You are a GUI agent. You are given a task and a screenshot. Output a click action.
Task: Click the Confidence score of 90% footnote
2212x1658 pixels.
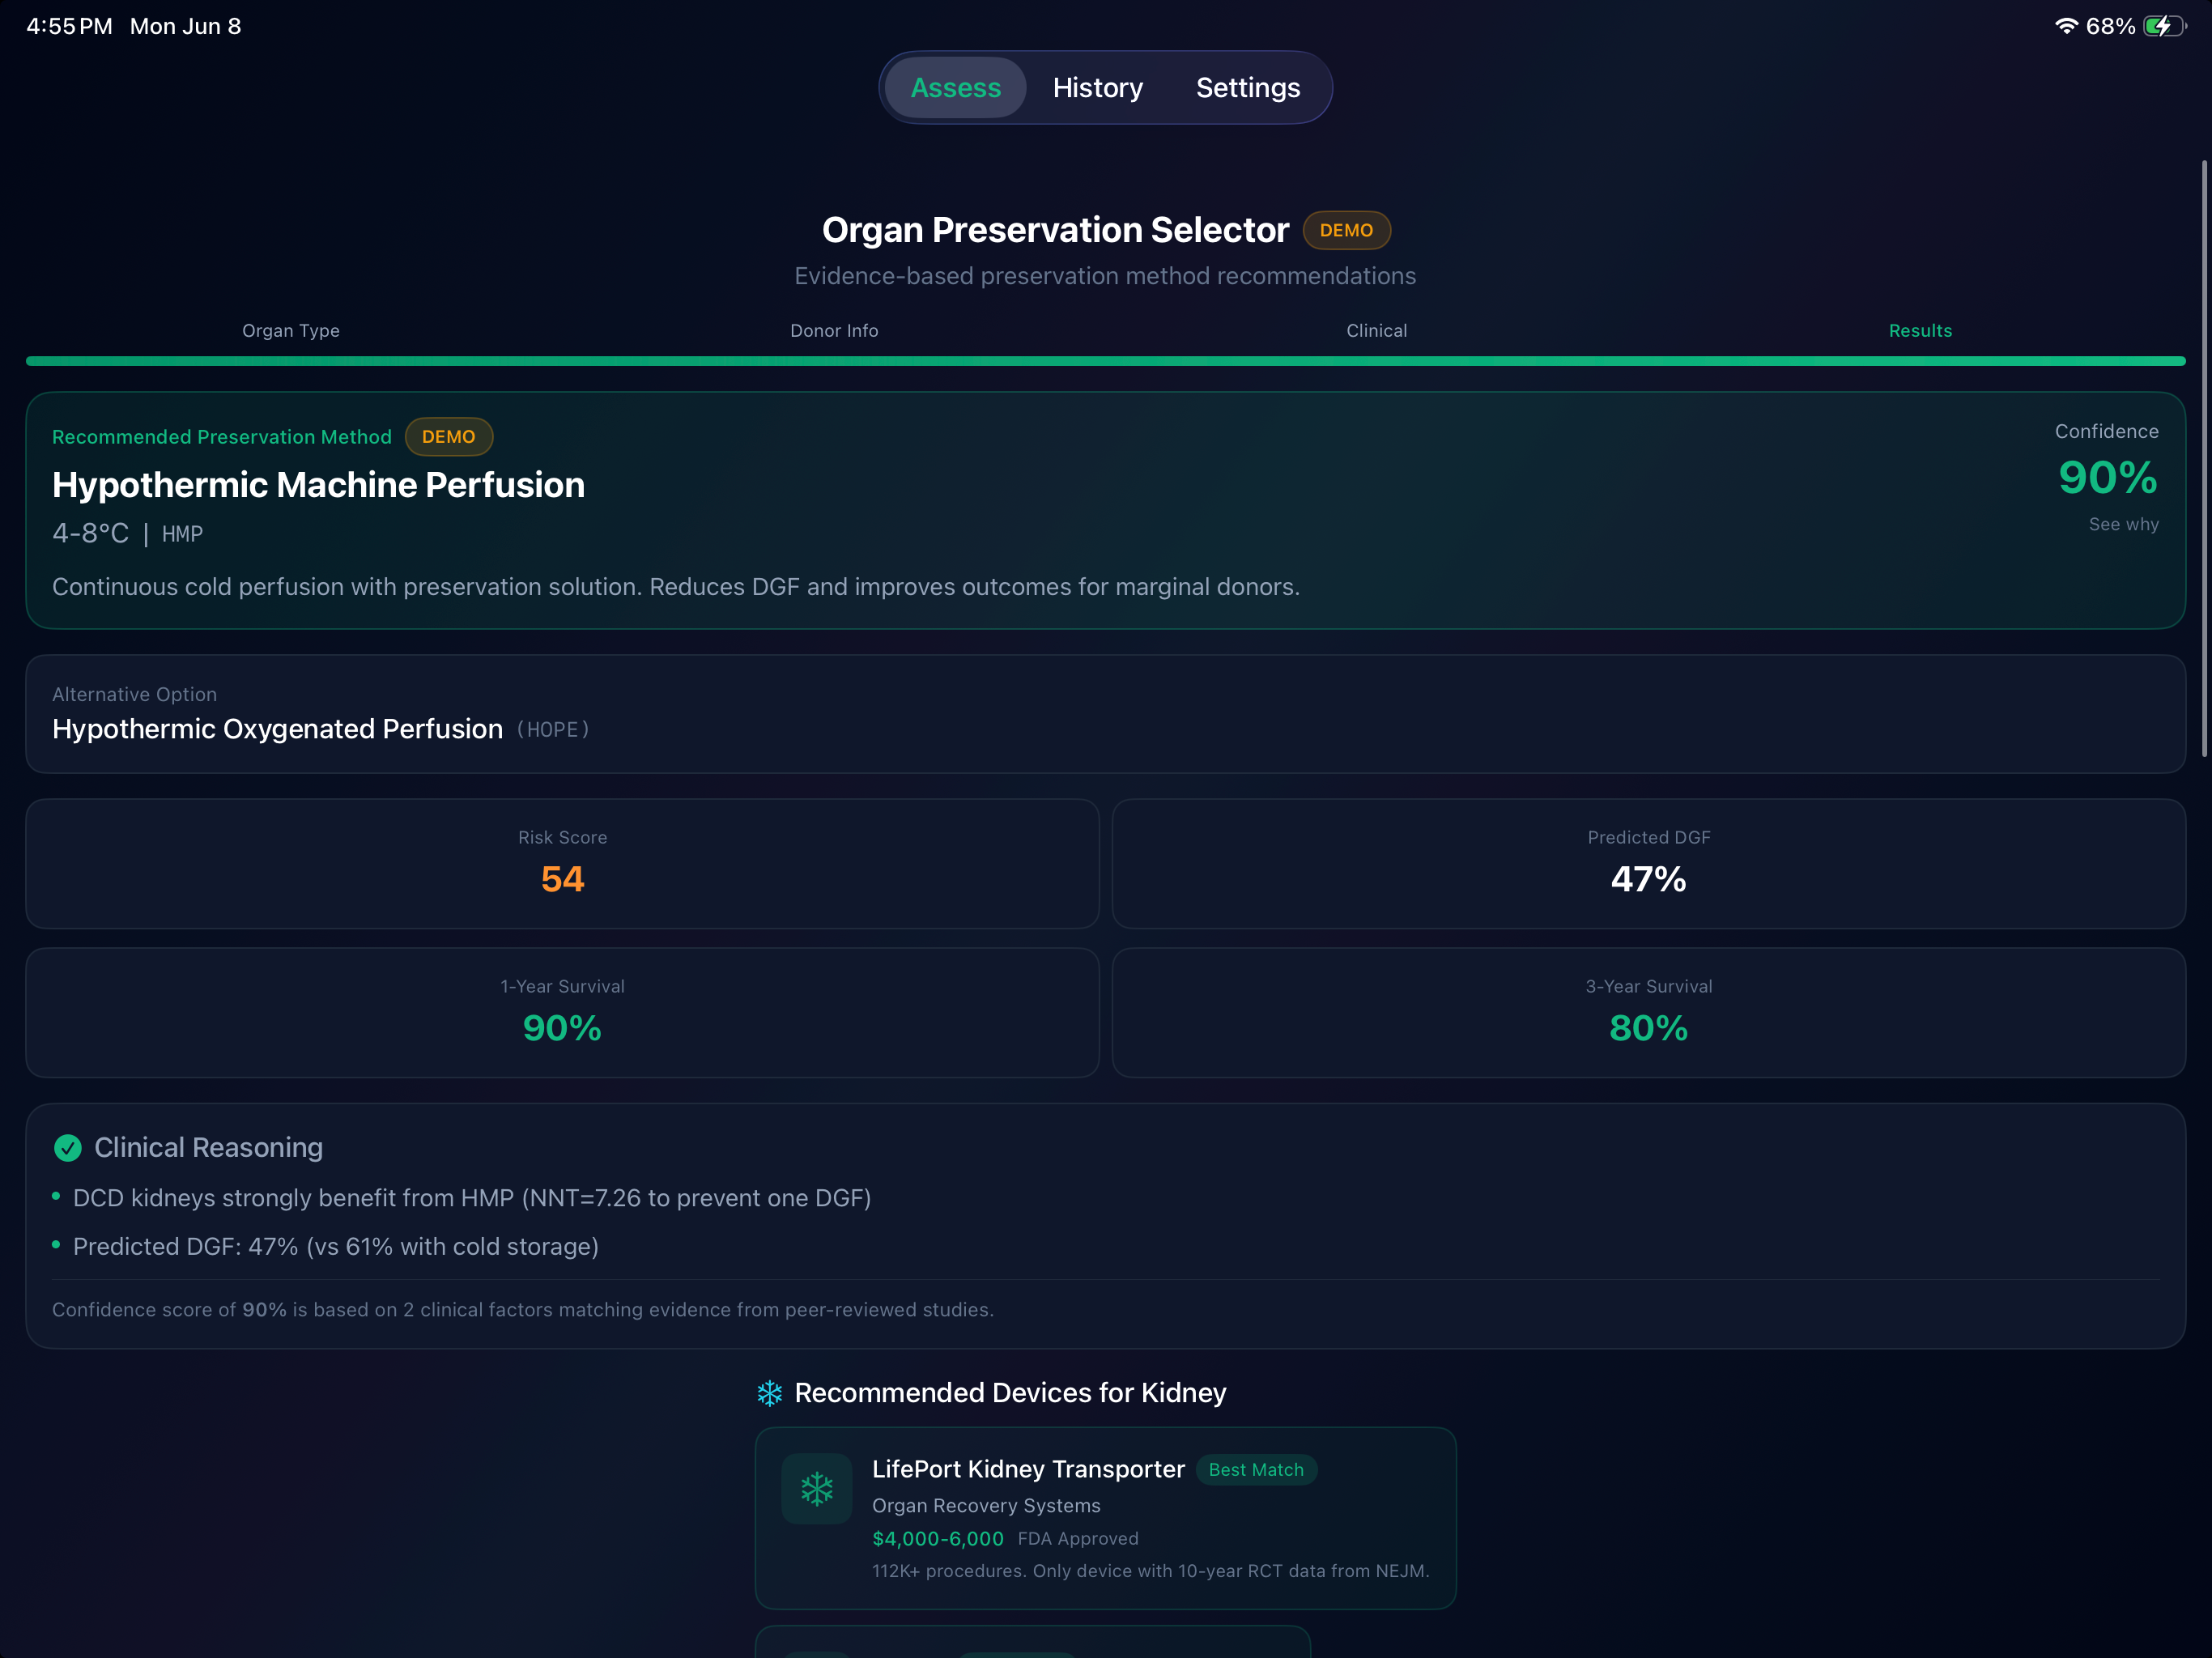[x=523, y=1309]
